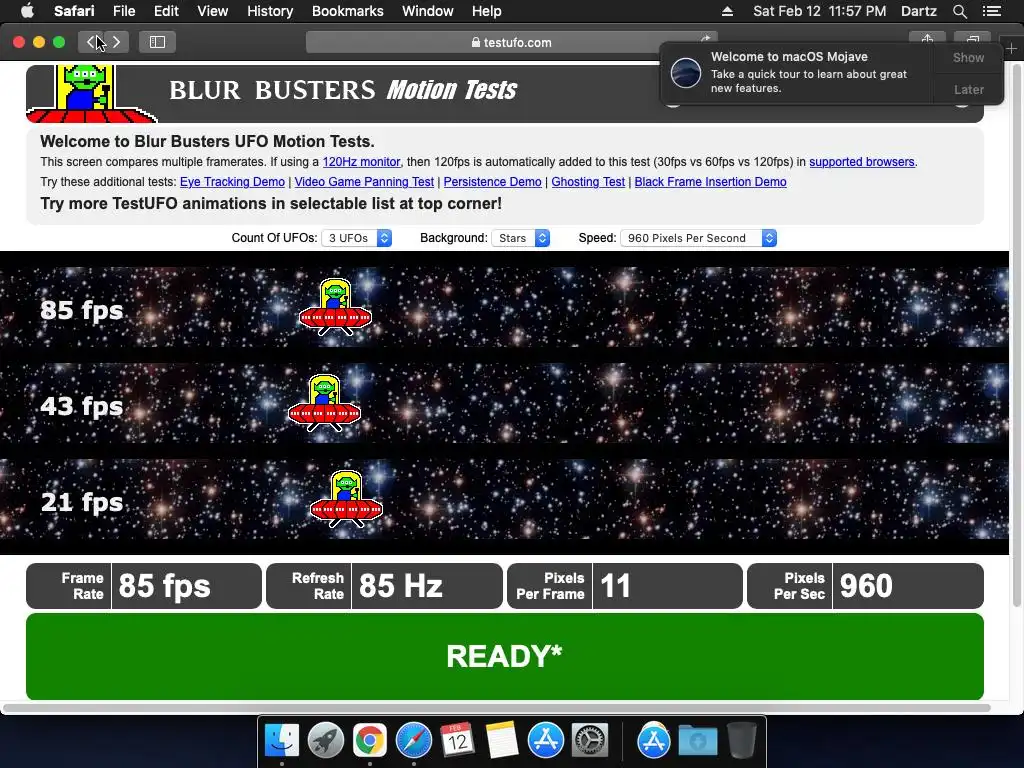Open the Help menu
This screenshot has width=1024, height=768.
(487, 11)
